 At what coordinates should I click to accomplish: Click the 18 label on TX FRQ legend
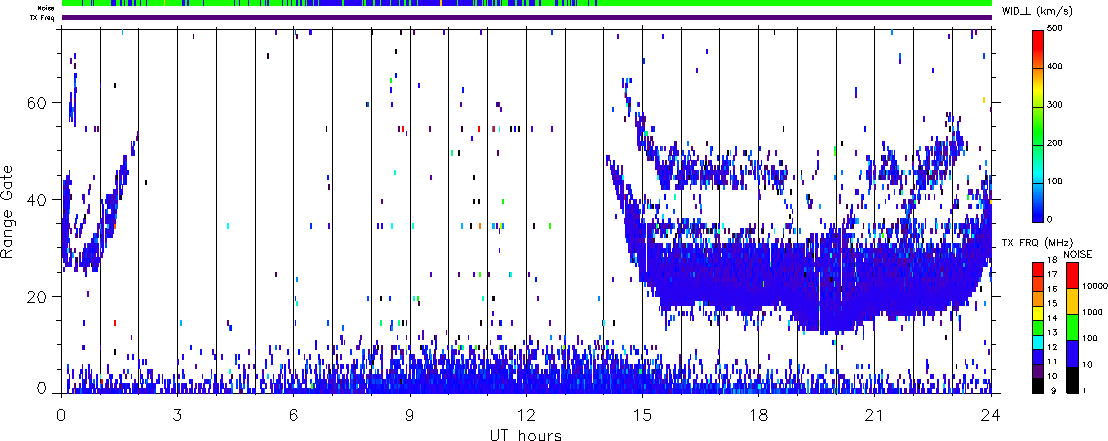pyautogui.click(x=1052, y=260)
